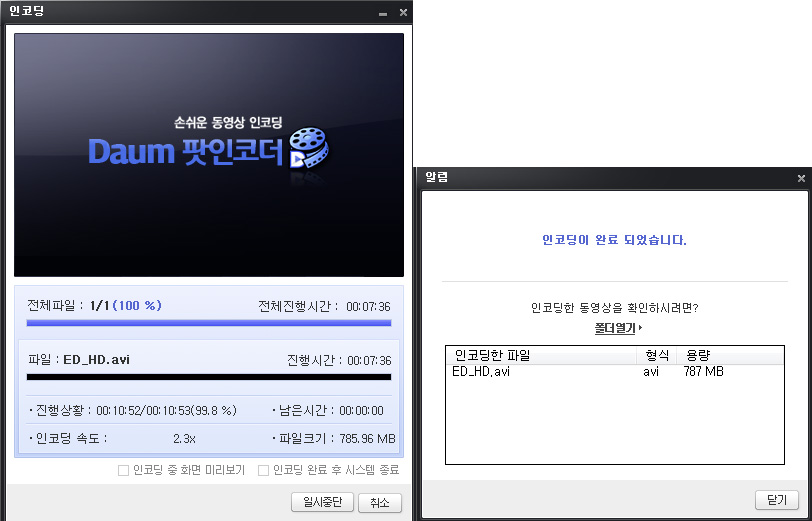Close the 인코딩 window
This screenshot has width=812, height=521.
[x=403, y=12]
